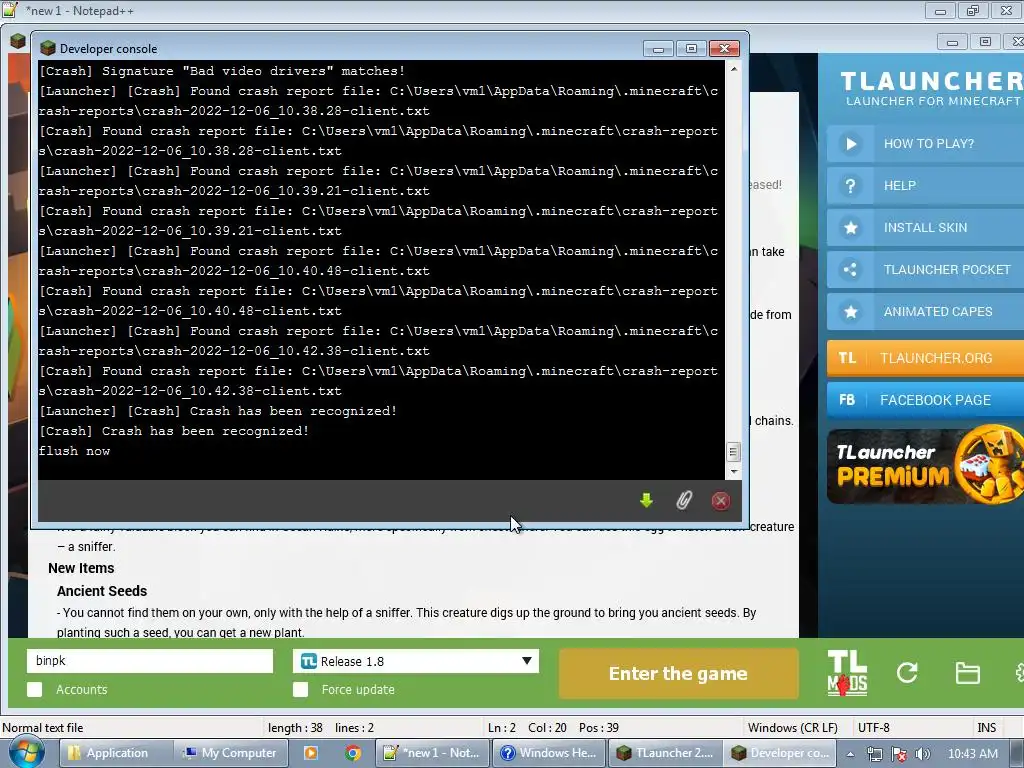Image resolution: width=1024 pixels, height=768 pixels.
Task: Open the FACEBOOK PAGE link button
Action: (x=925, y=400)
